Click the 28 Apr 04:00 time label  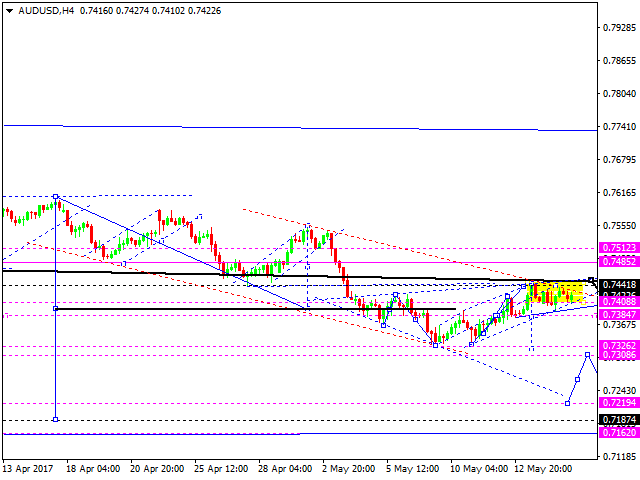285,469
